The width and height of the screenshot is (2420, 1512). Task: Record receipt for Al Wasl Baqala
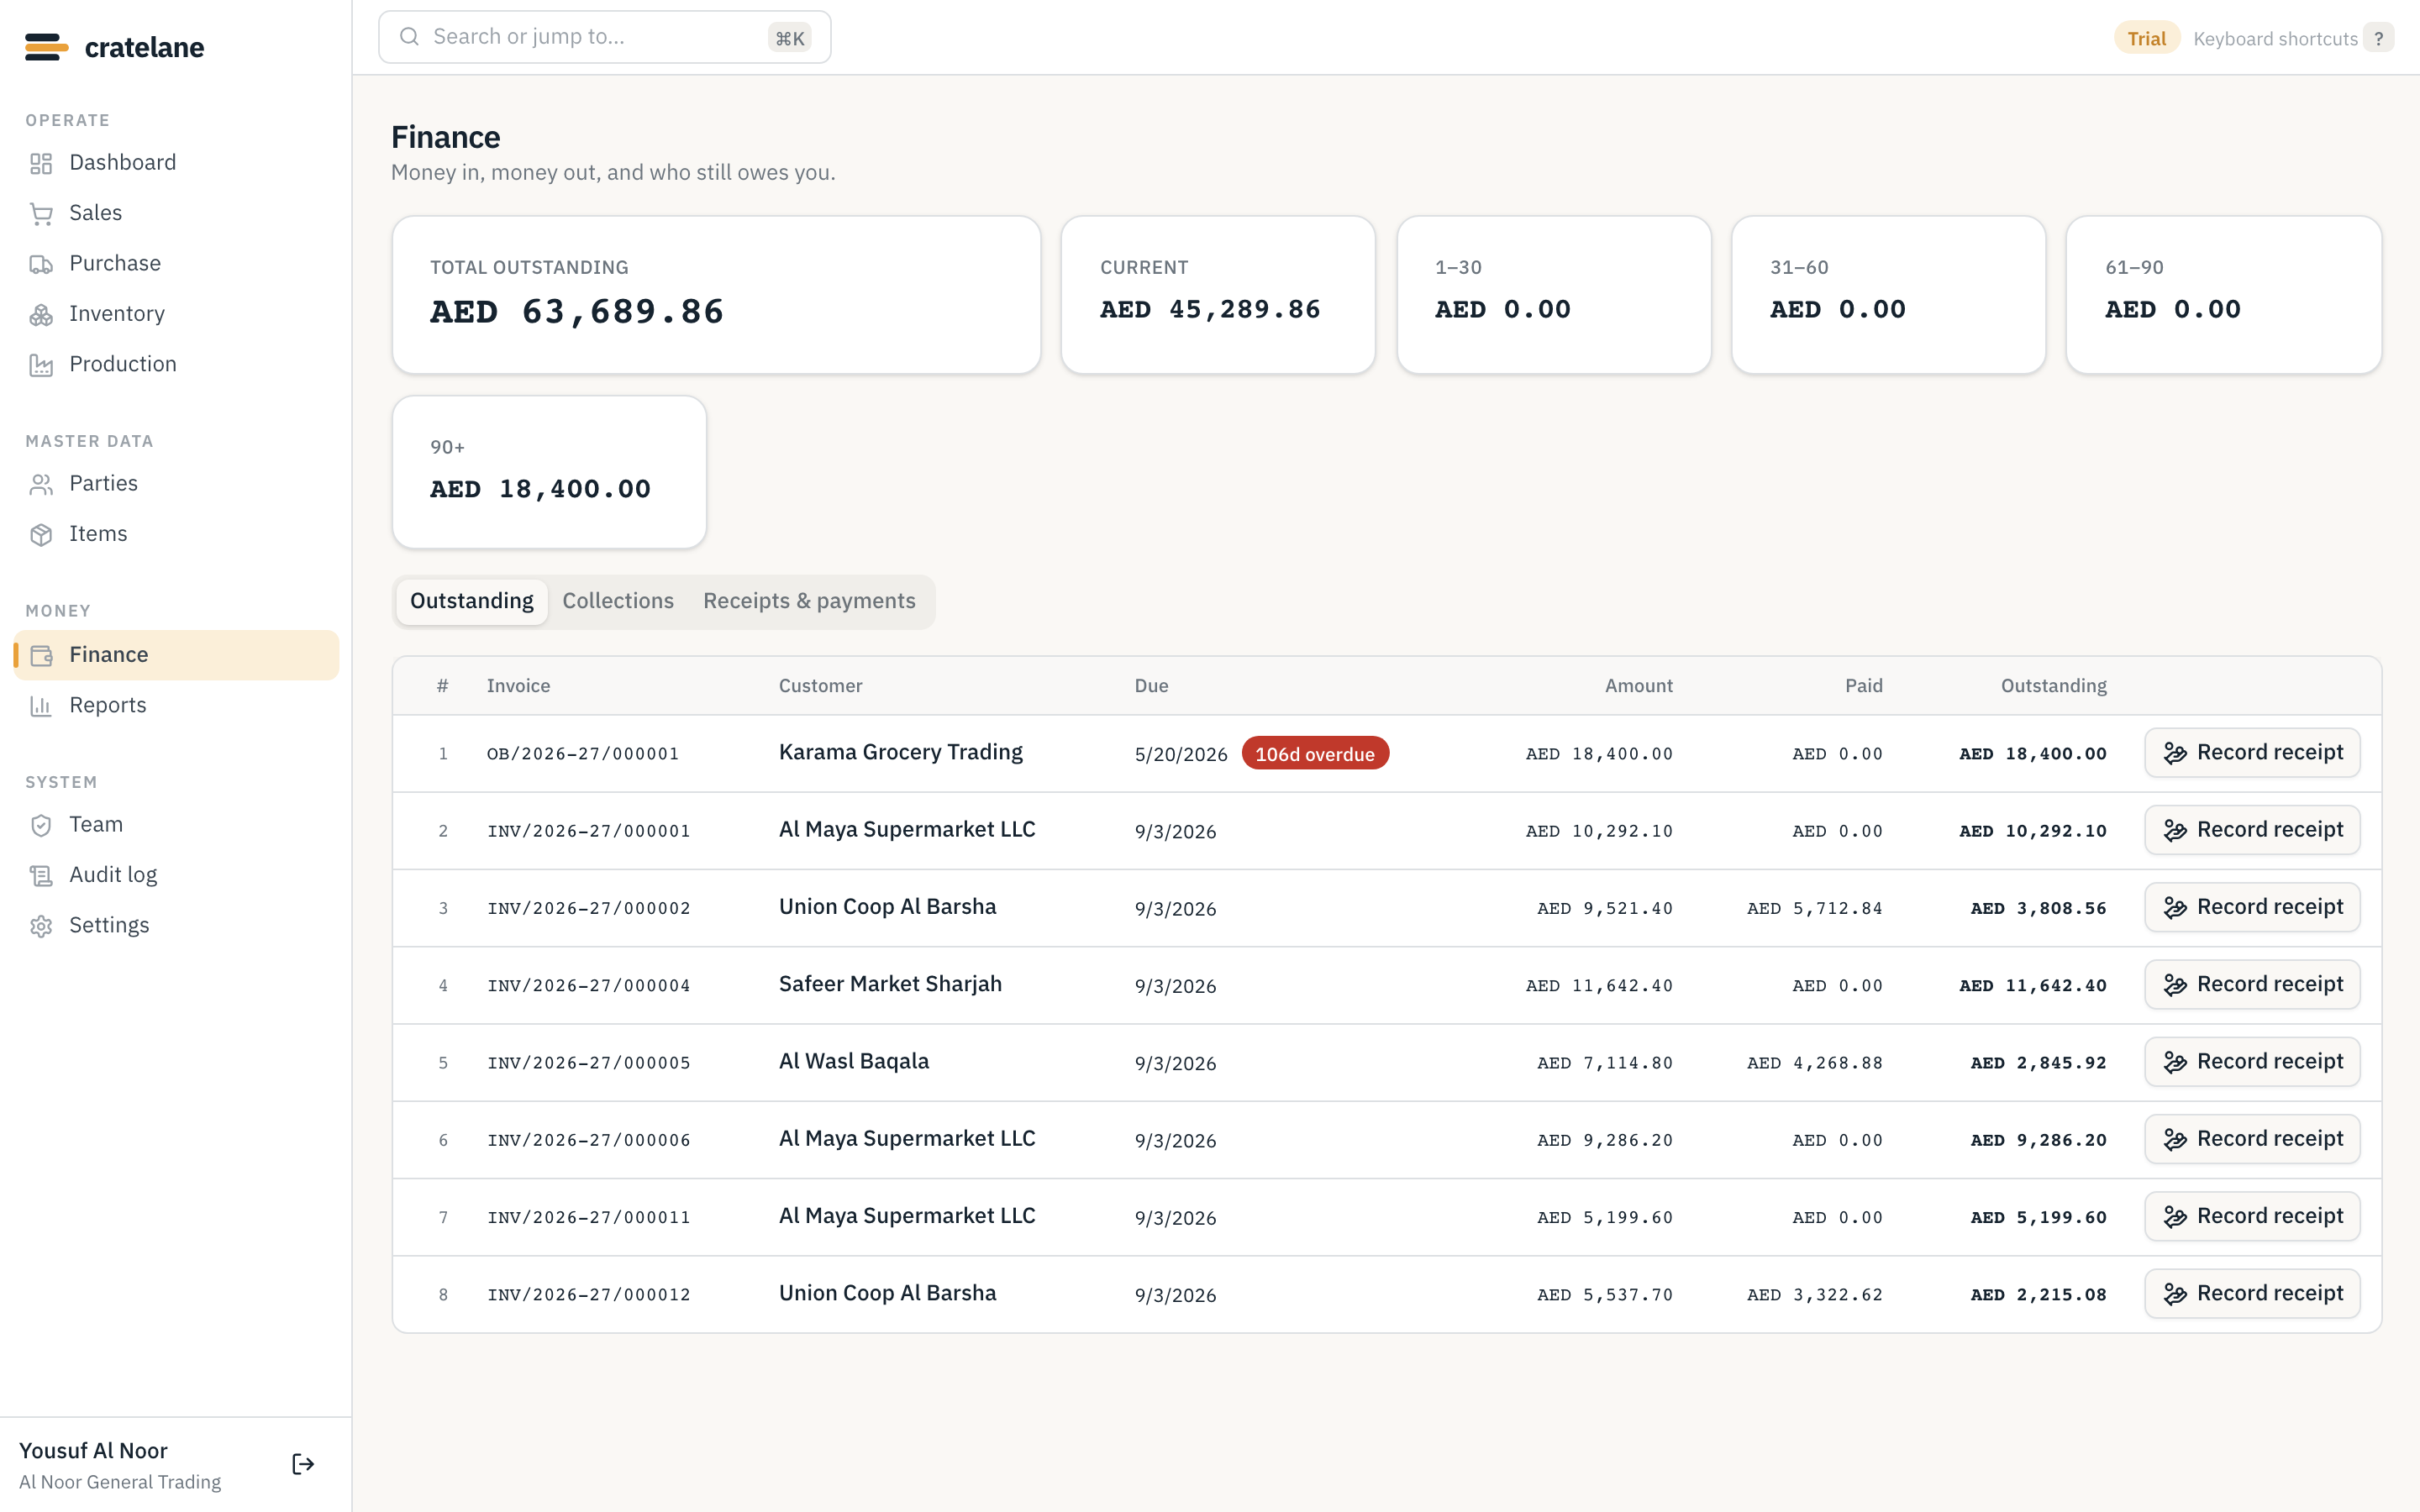2252,1062
